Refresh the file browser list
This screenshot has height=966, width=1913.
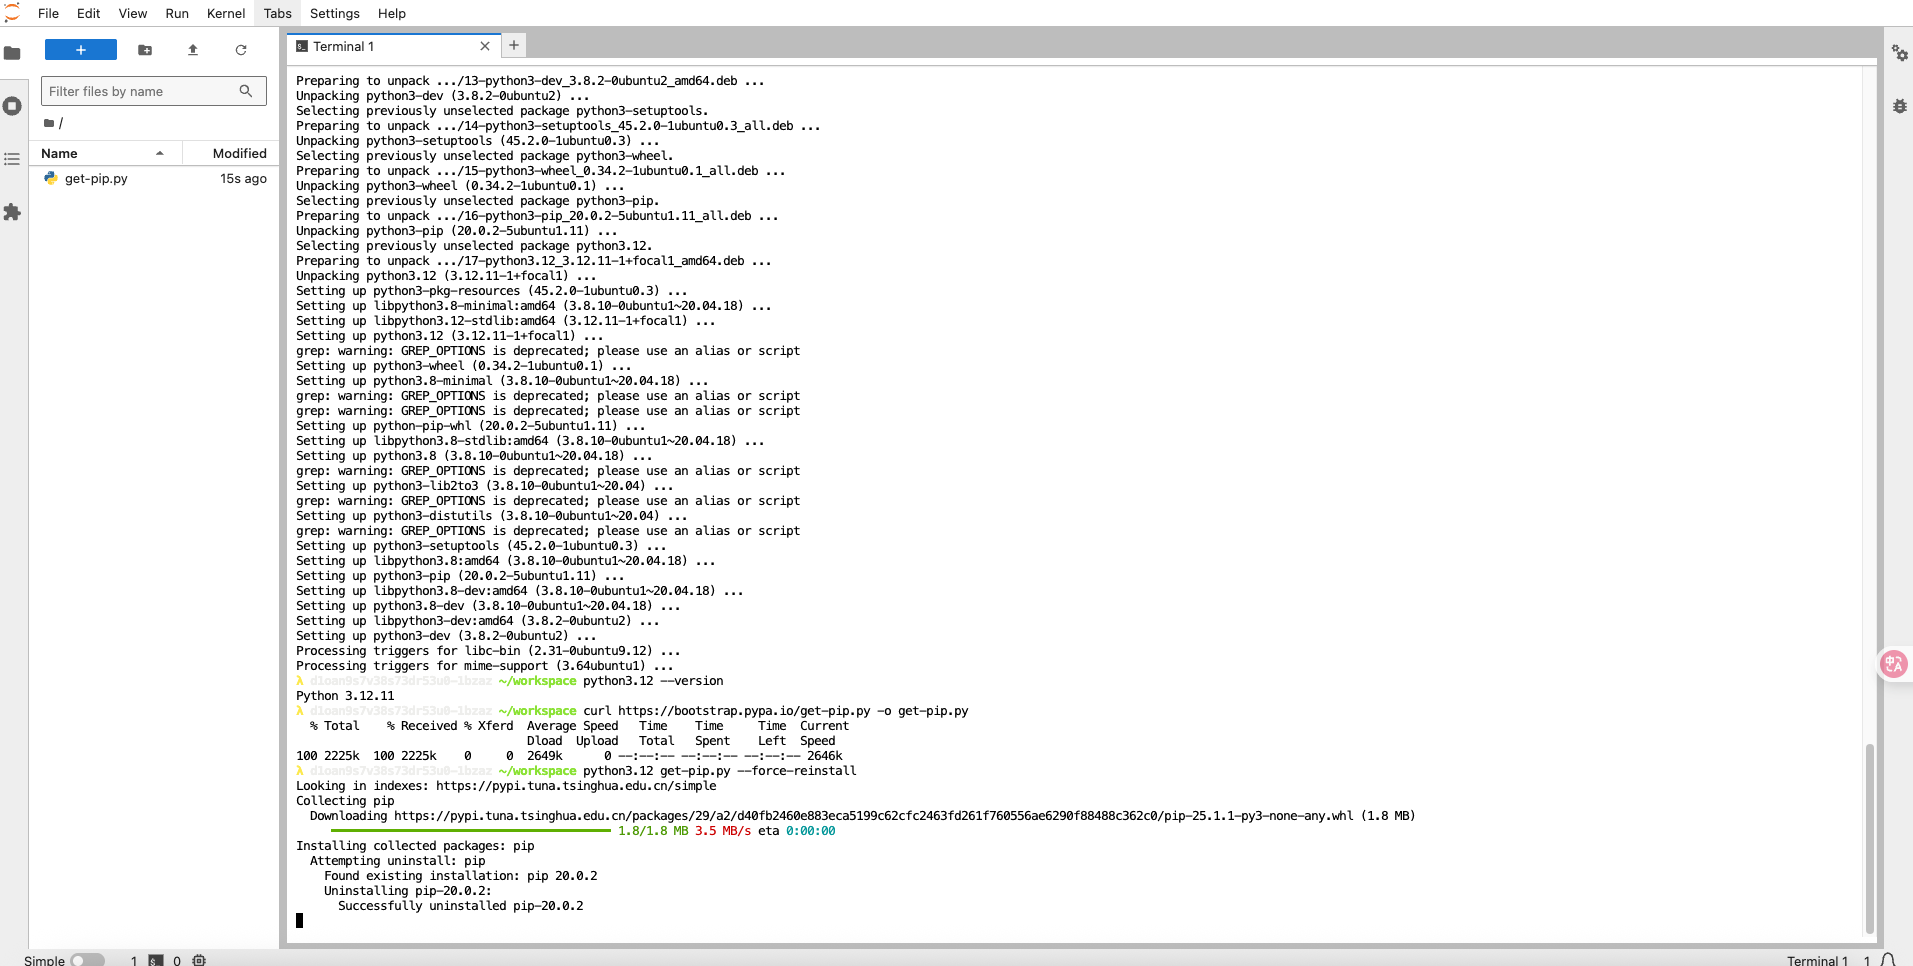pos(241,50)
